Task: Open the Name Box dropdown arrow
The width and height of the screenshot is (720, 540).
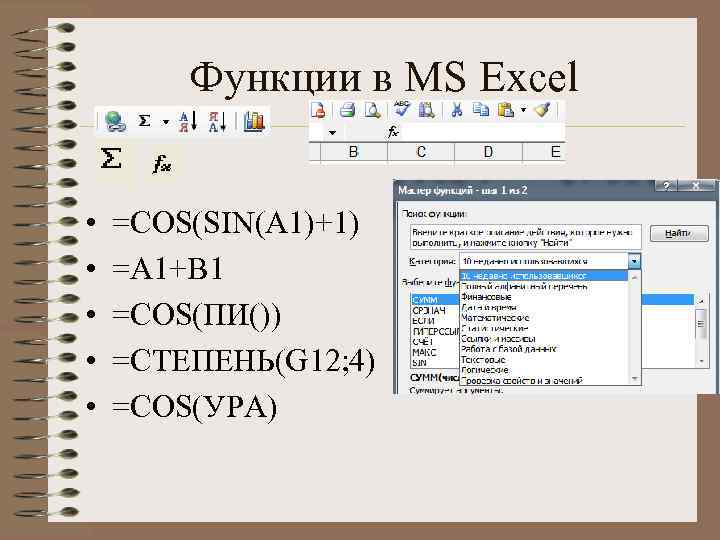Action: tap(332, 133)
